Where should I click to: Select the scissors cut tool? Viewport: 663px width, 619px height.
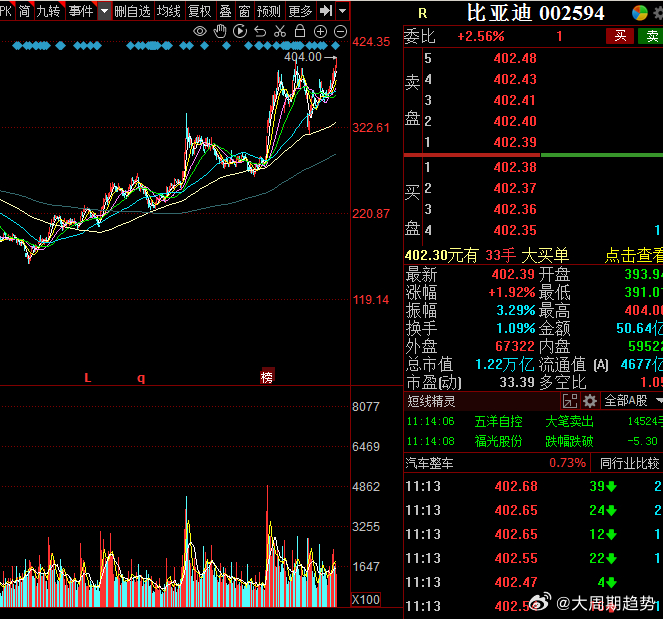[280, 31]
